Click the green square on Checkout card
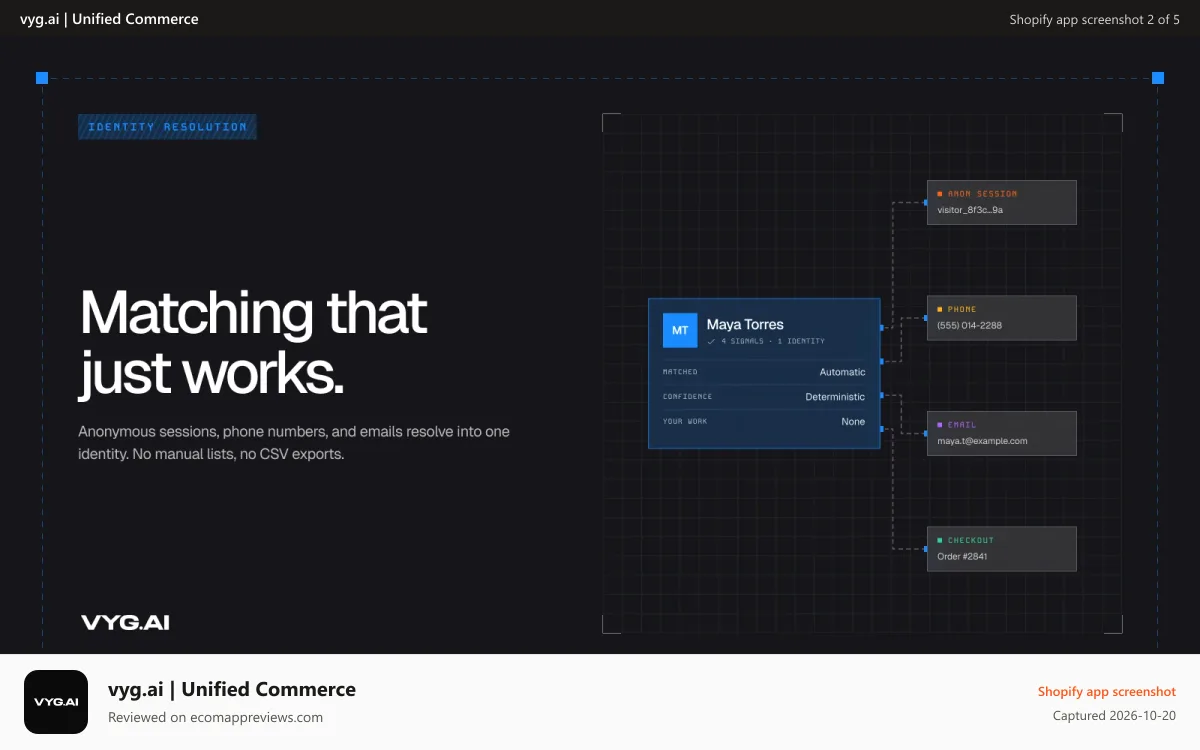The height and width of the screenshot is (750, 1200). point(940,540)
